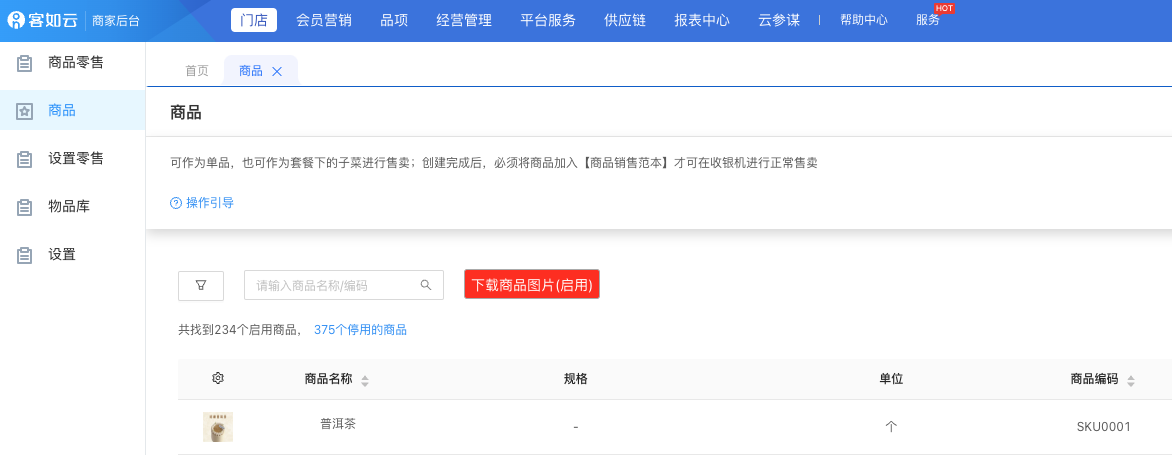Click the 设置零售 sidebar icon
This screenshot has height=455, width=1172.
click(x=25, y=159)
